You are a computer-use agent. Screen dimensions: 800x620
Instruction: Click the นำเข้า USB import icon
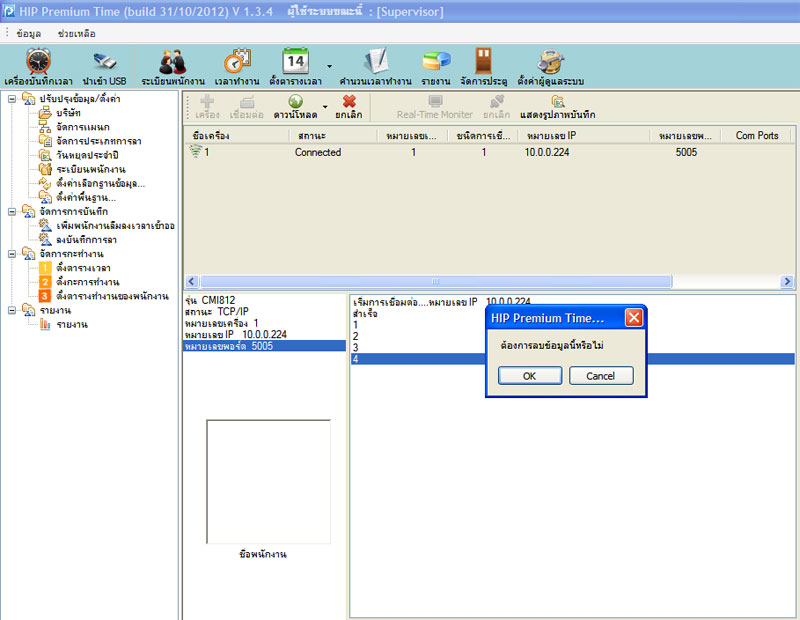tap(104, 67)
